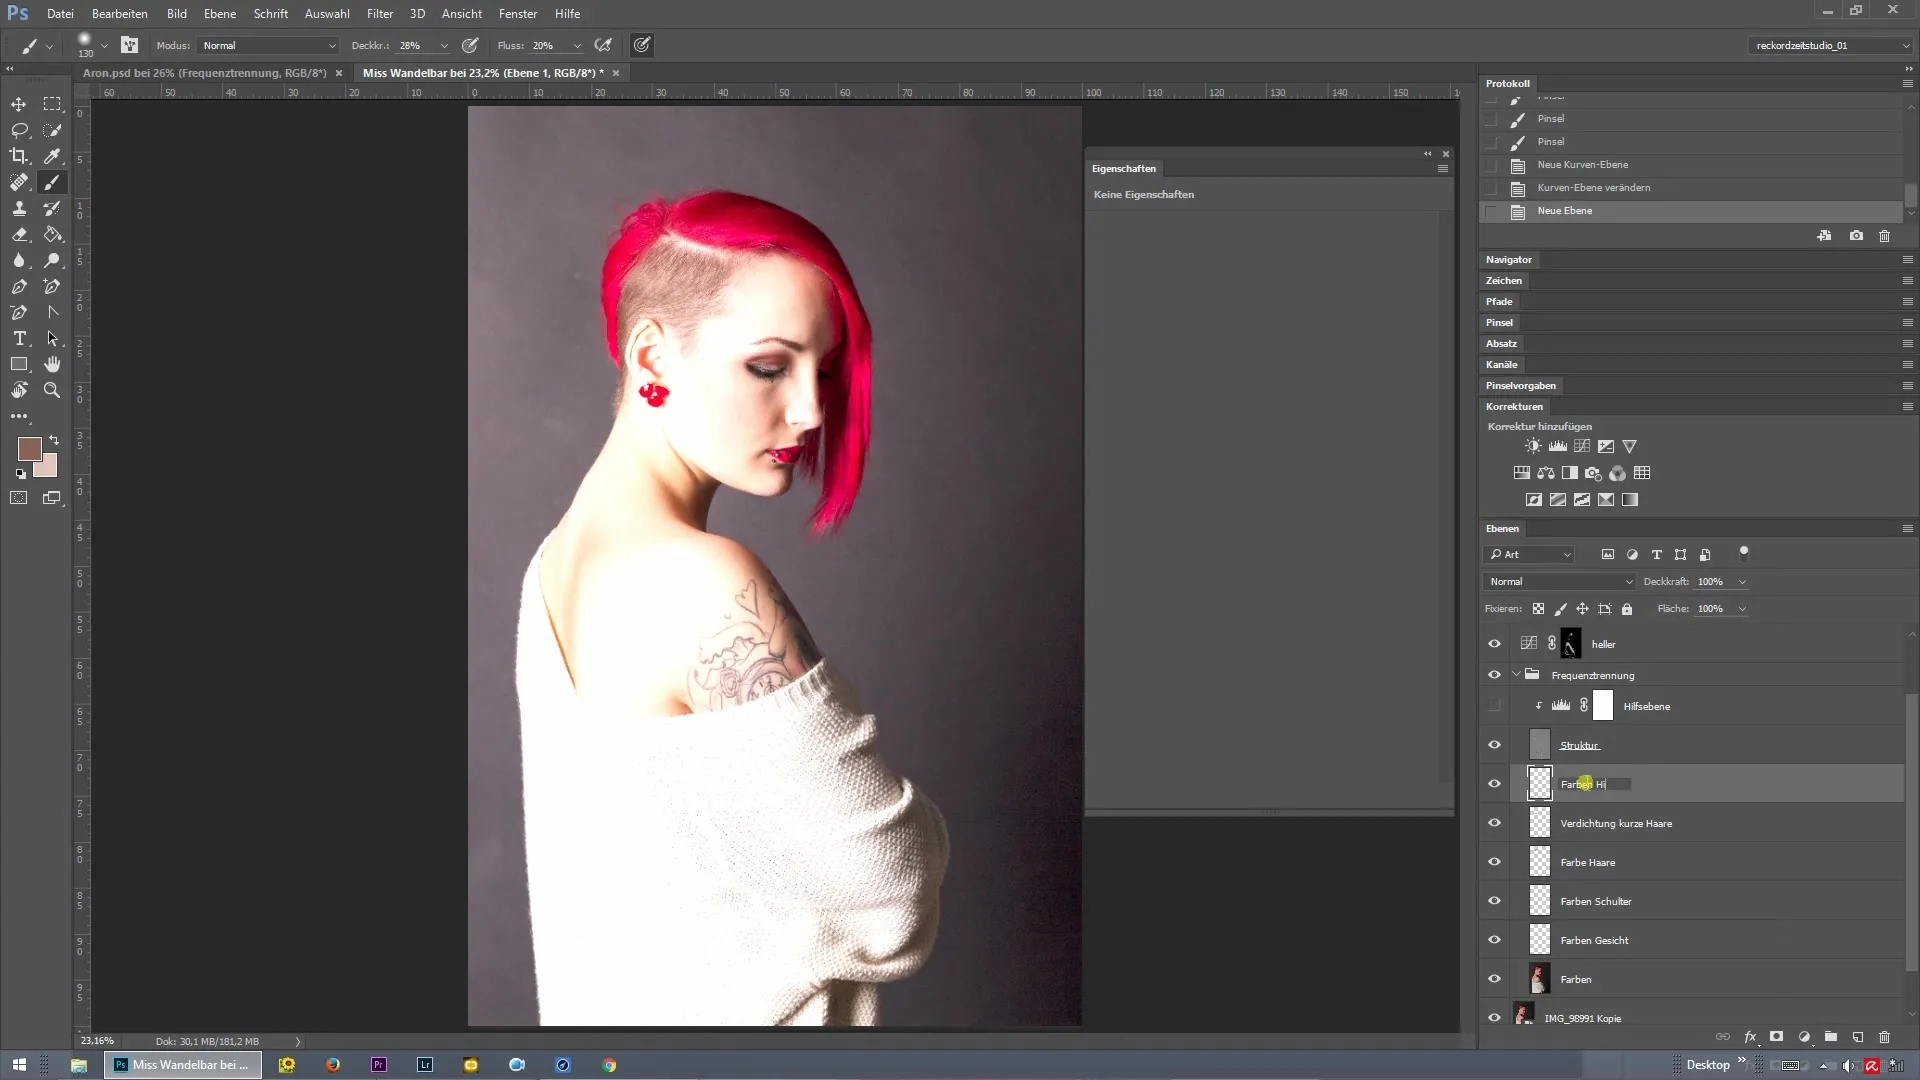Add Levels adjustment in Korrekturen panel
The height and width of the screenshot is (1080, 1920).
tap(1558, 446)
